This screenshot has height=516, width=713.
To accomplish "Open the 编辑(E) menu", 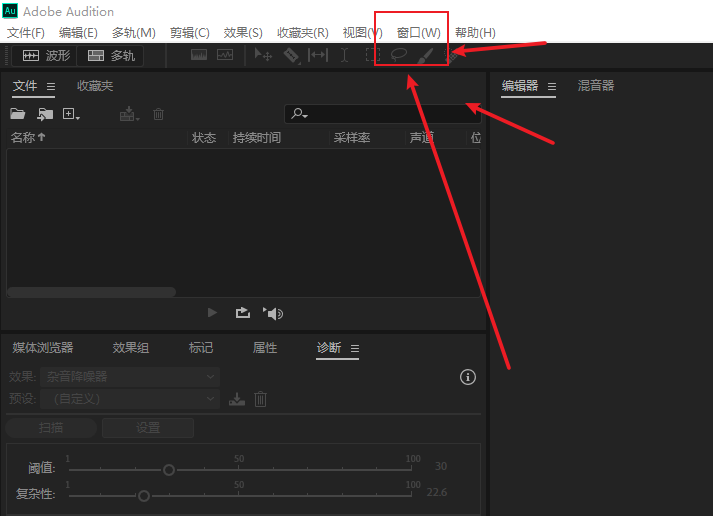I will point(78,33).
